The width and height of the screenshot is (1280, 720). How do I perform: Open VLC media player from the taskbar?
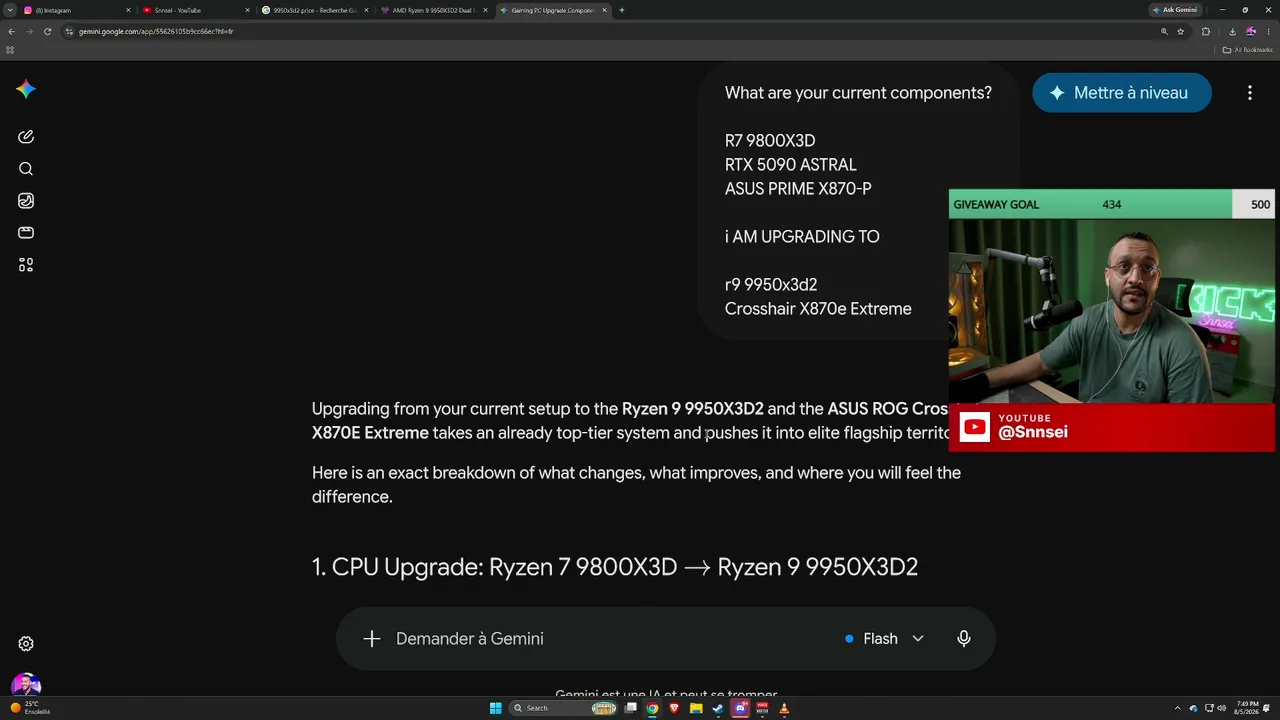[784, 708]
